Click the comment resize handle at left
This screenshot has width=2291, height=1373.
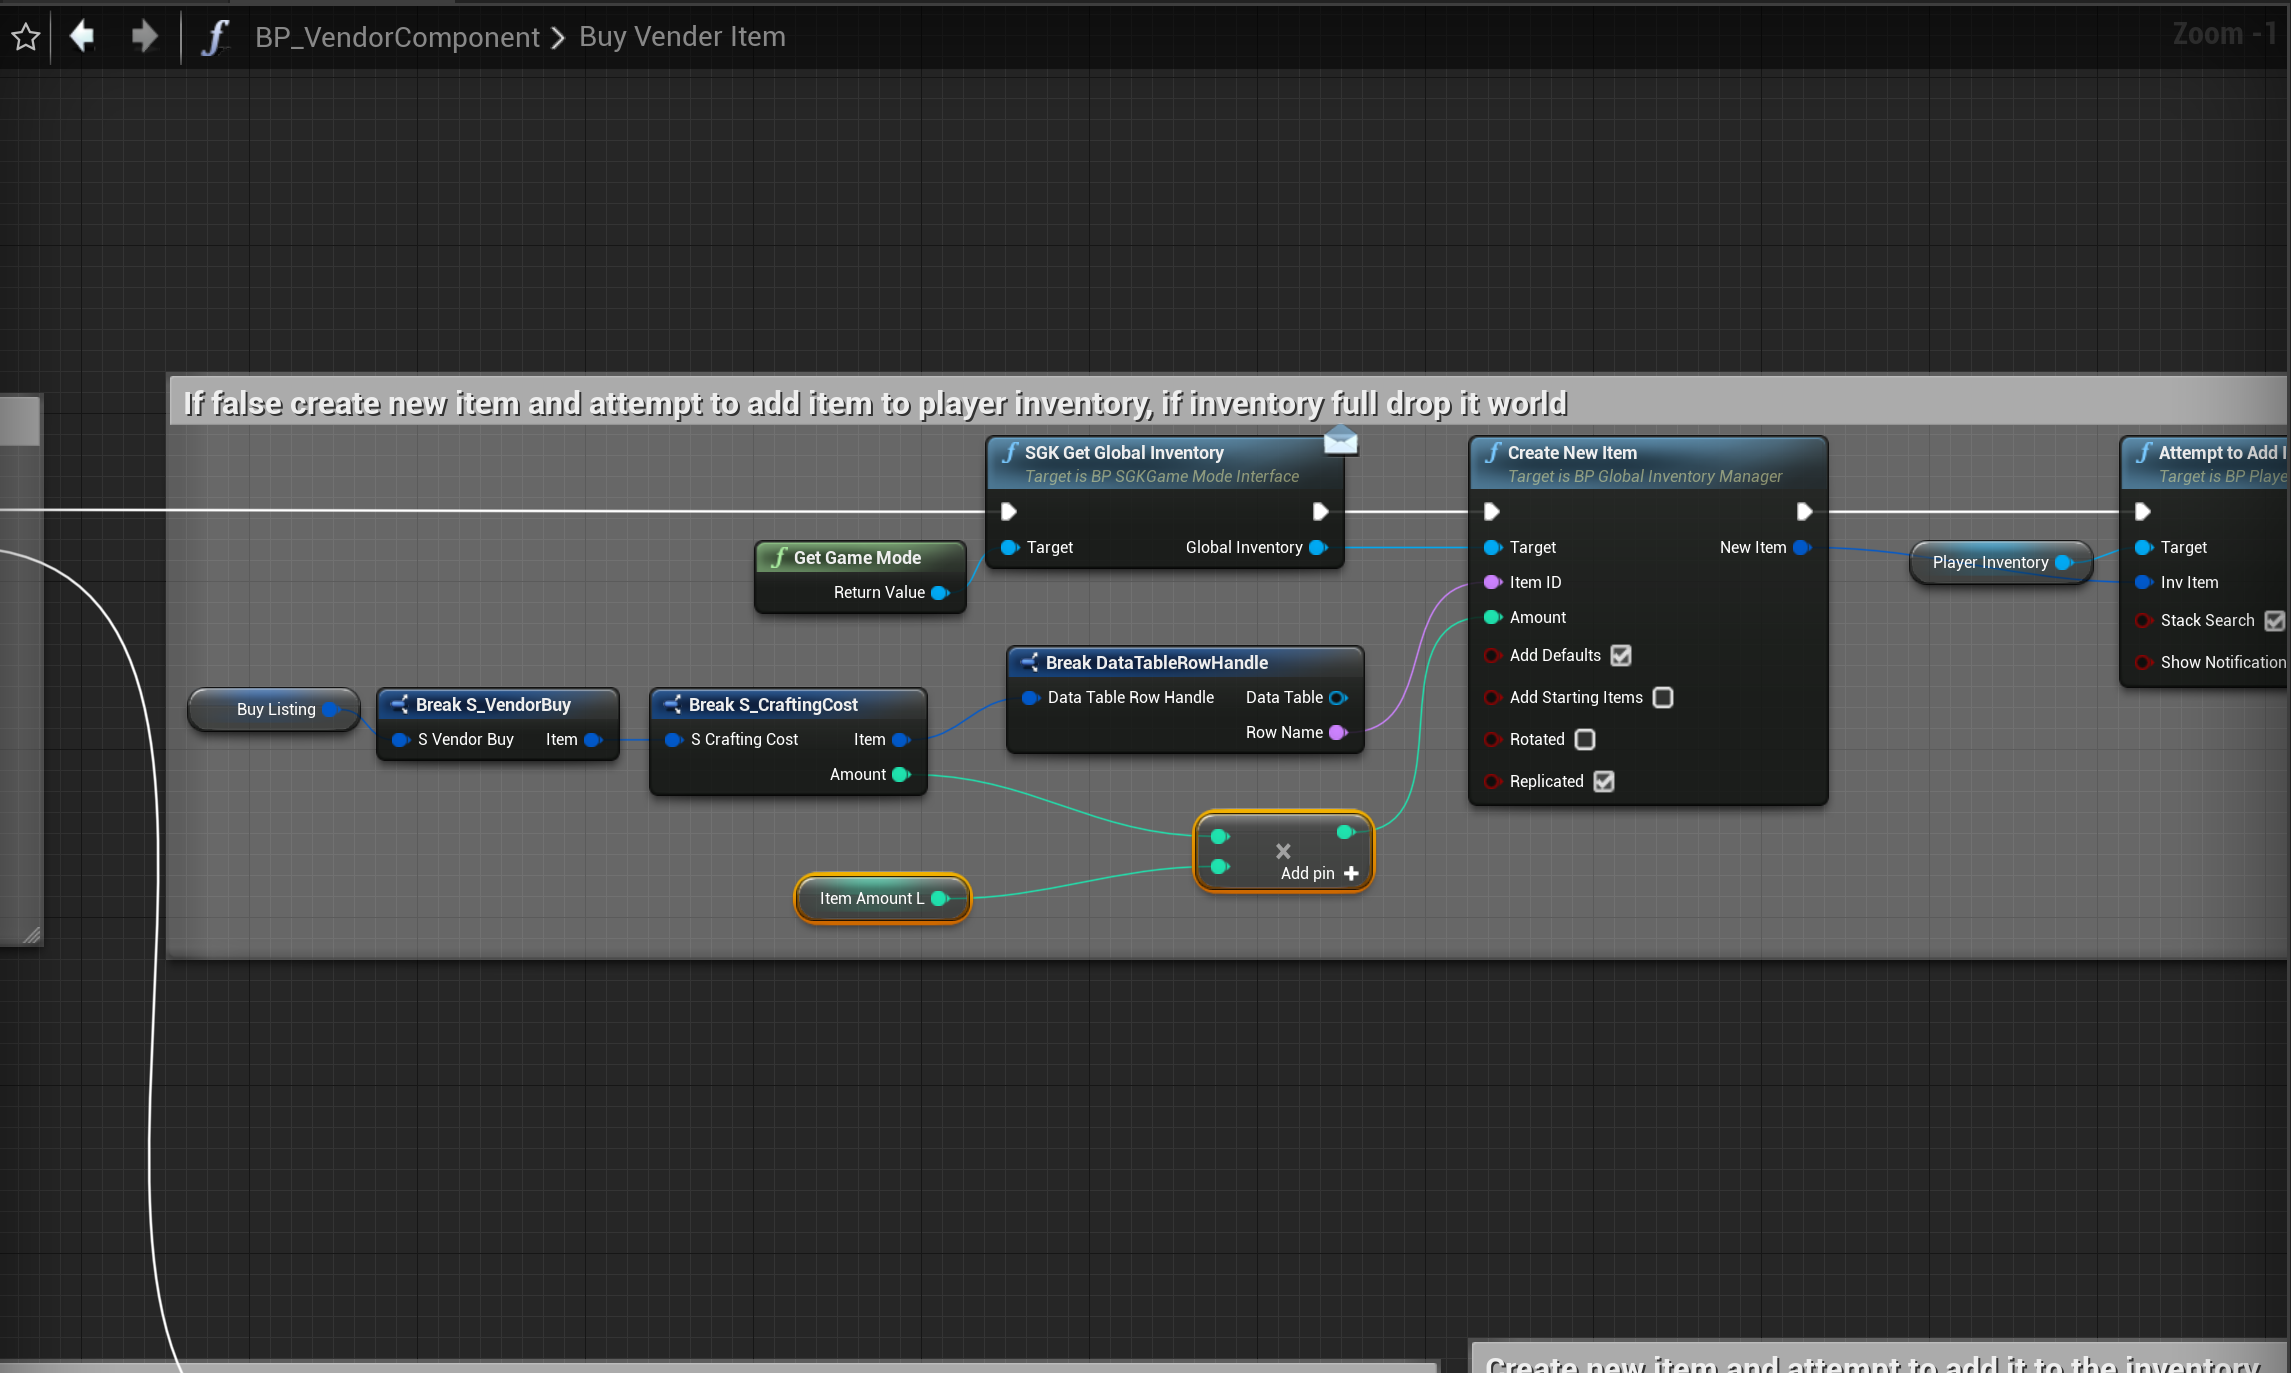click(31, 935)
